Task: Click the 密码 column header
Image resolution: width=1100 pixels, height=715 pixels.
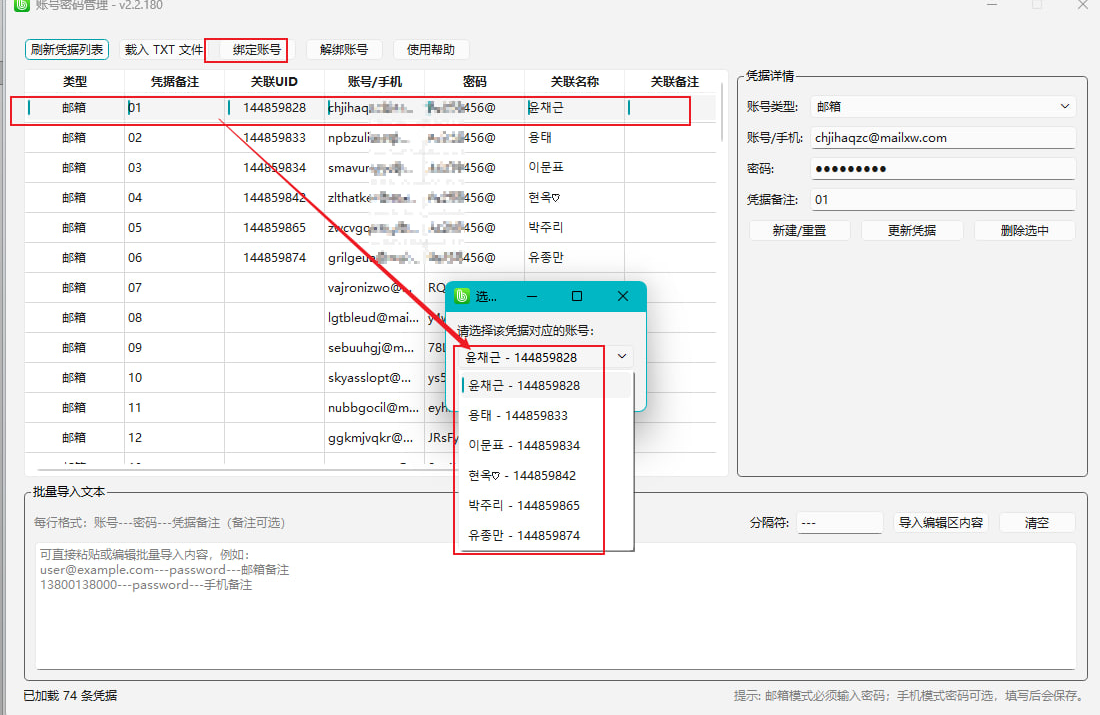Action: click(x=474, y=81)
